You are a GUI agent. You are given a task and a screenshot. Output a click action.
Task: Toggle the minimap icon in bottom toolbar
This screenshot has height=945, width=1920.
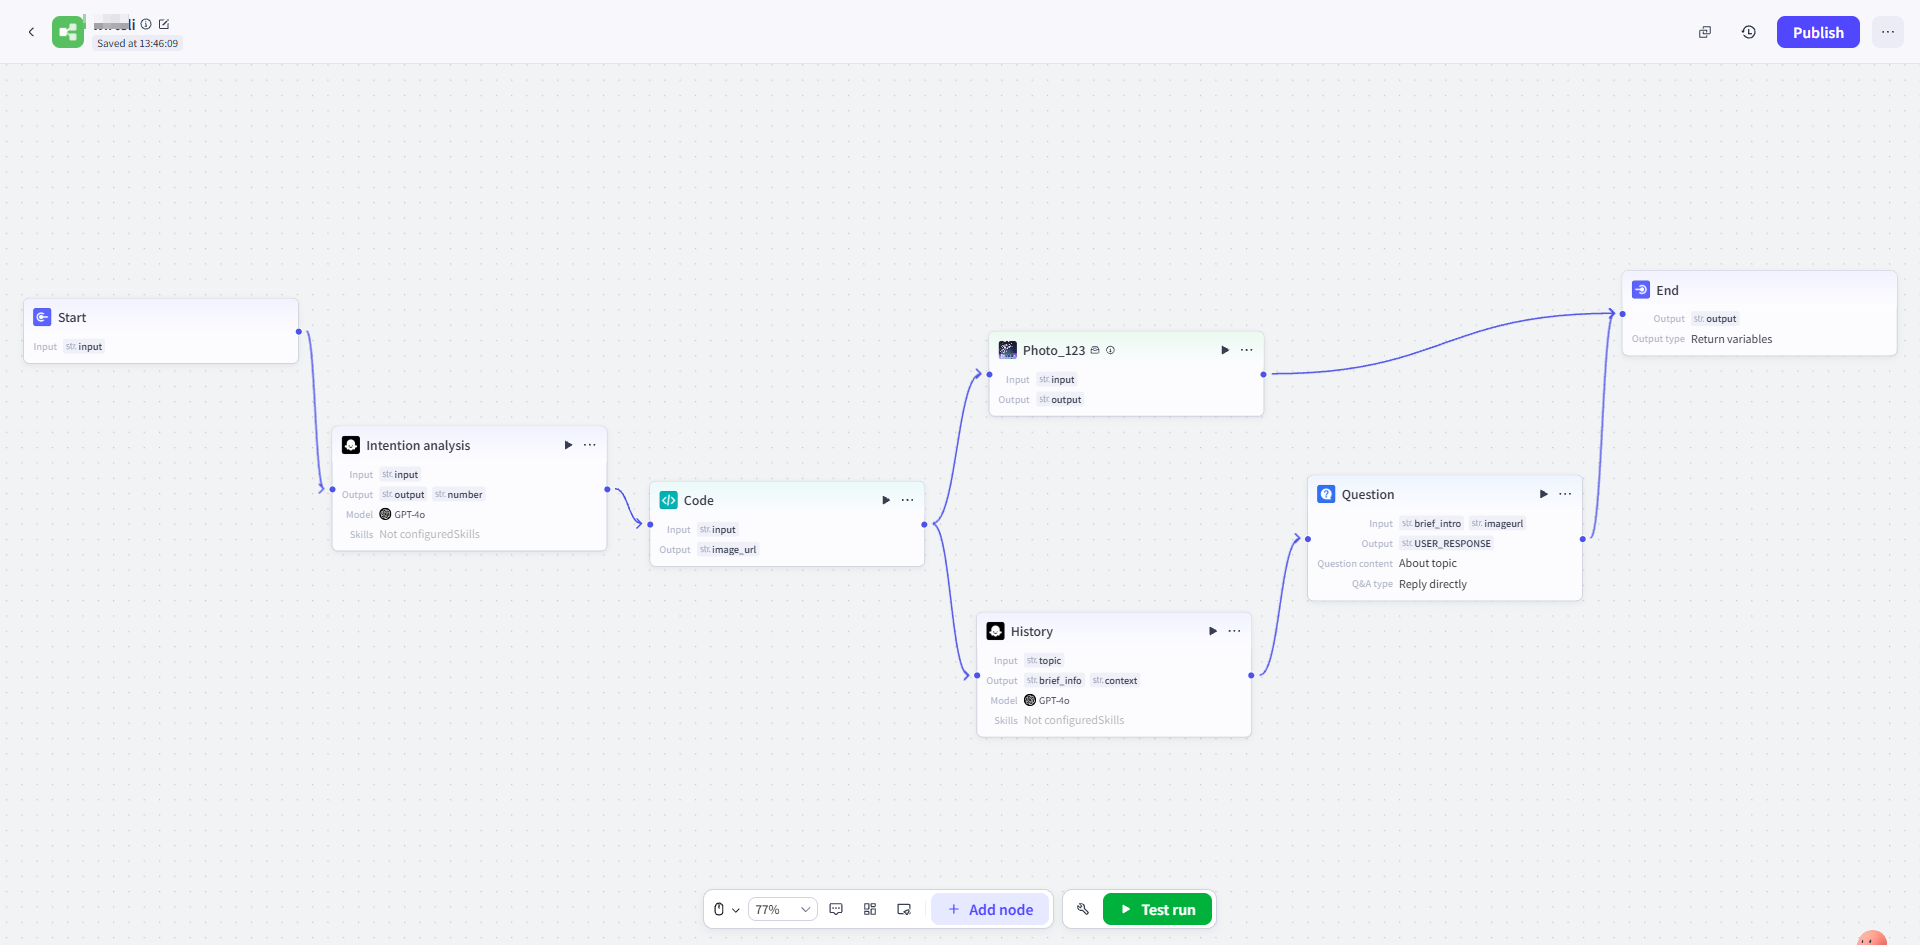(x=904, y=909)
